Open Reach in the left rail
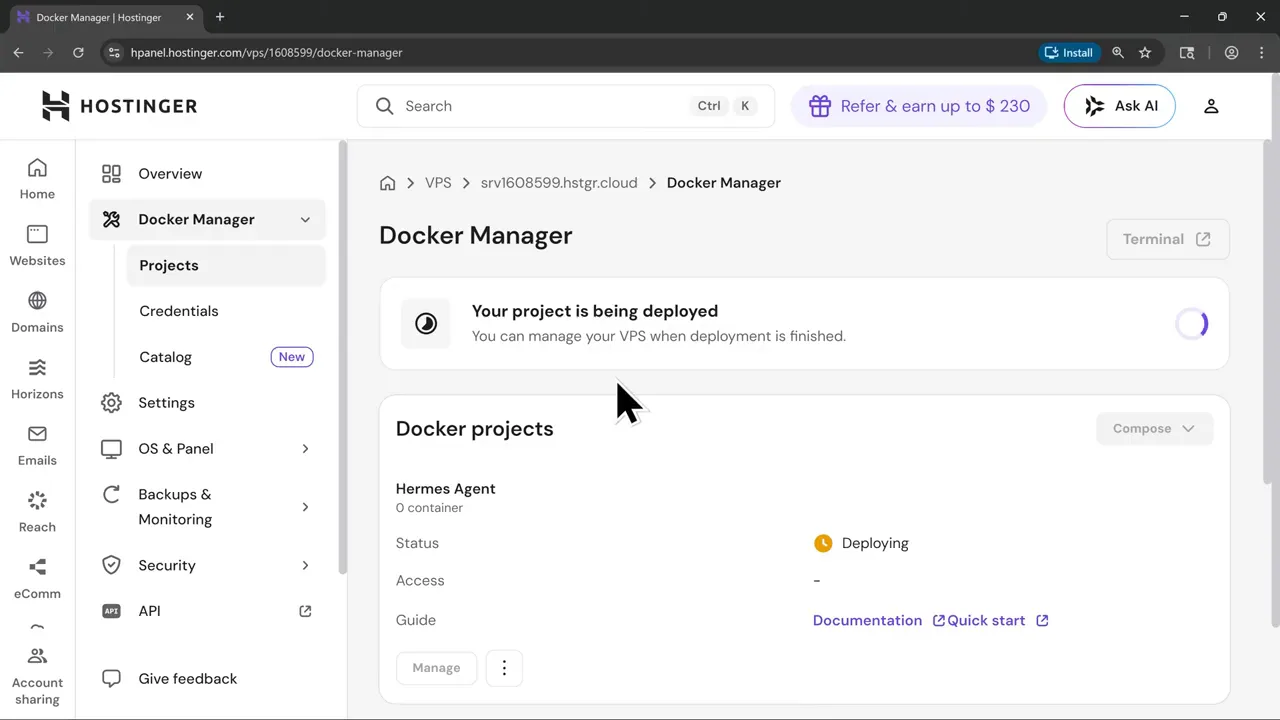 point(37,512)
